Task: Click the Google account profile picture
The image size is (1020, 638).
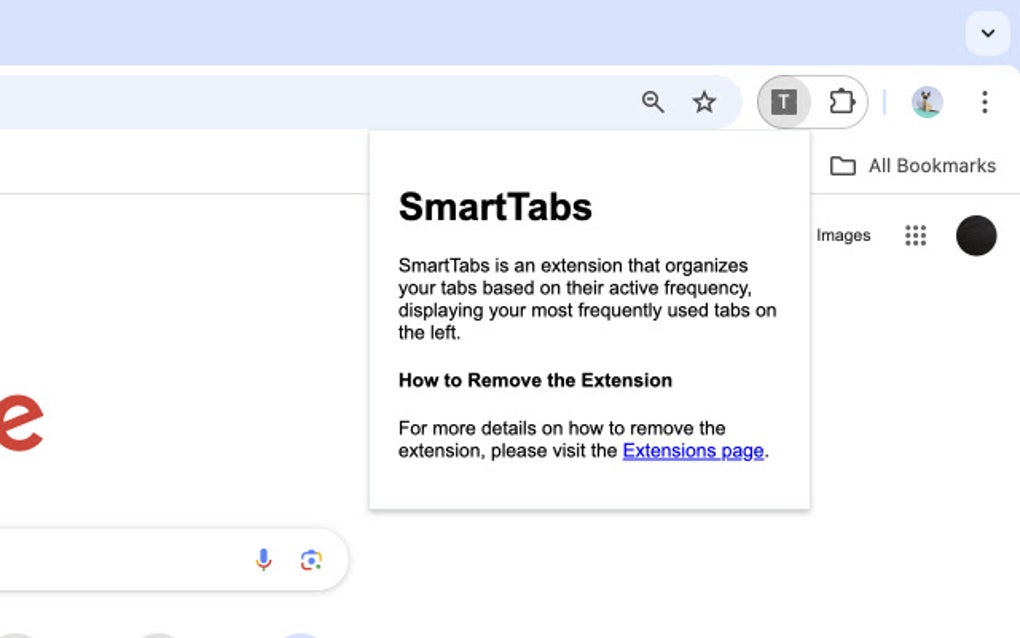Action: click(x=976, y=235)
